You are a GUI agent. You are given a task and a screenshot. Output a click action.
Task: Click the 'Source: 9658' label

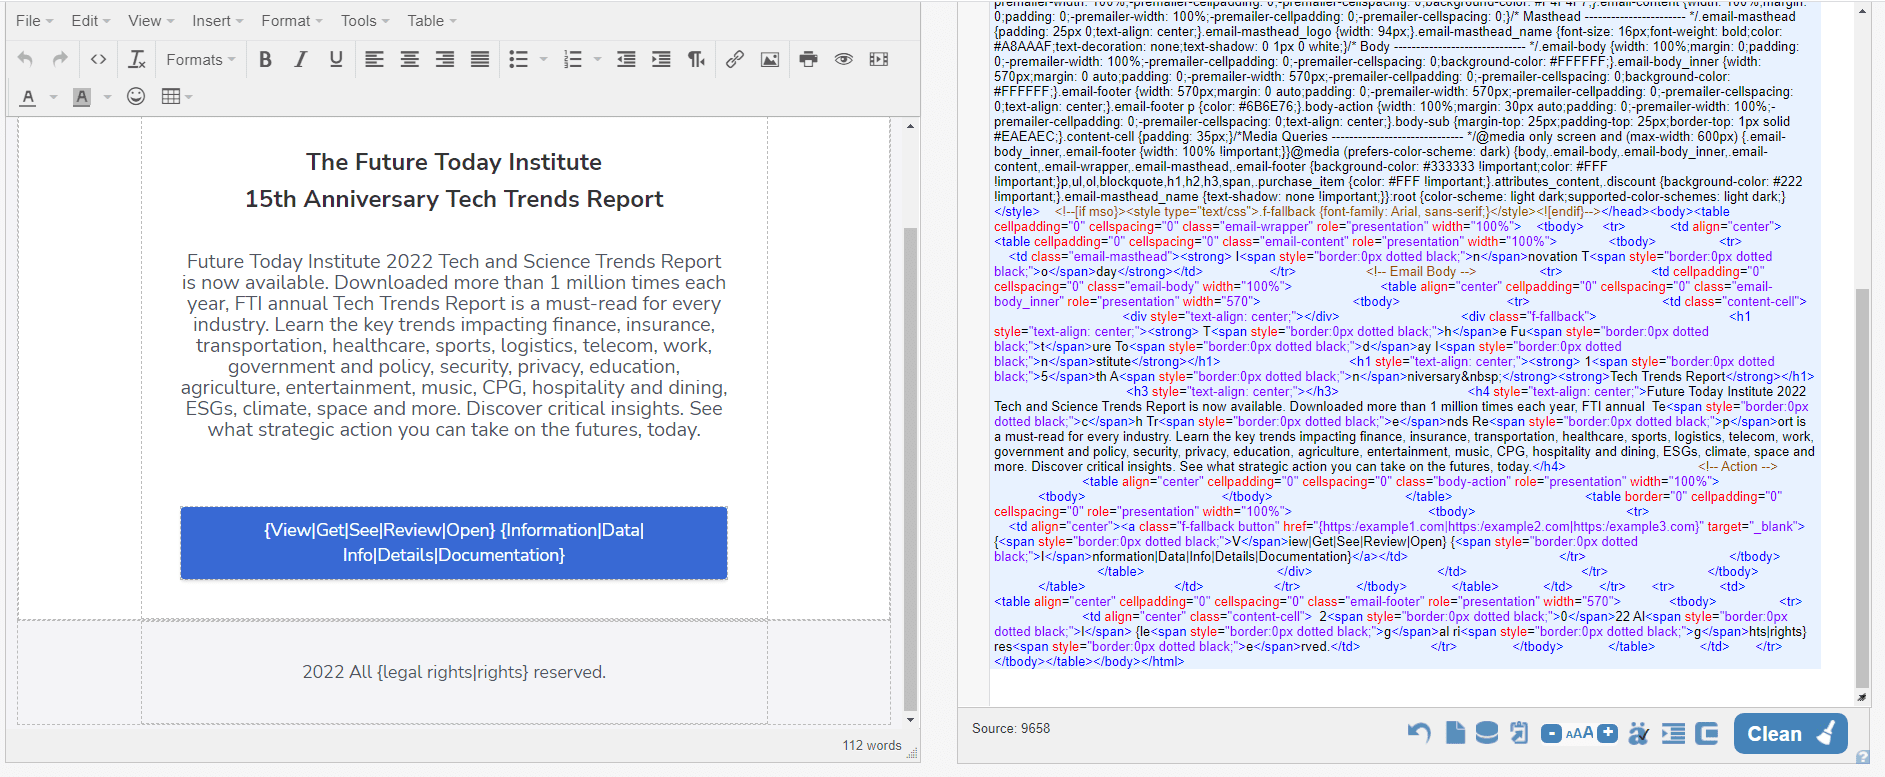(1011, 728)
